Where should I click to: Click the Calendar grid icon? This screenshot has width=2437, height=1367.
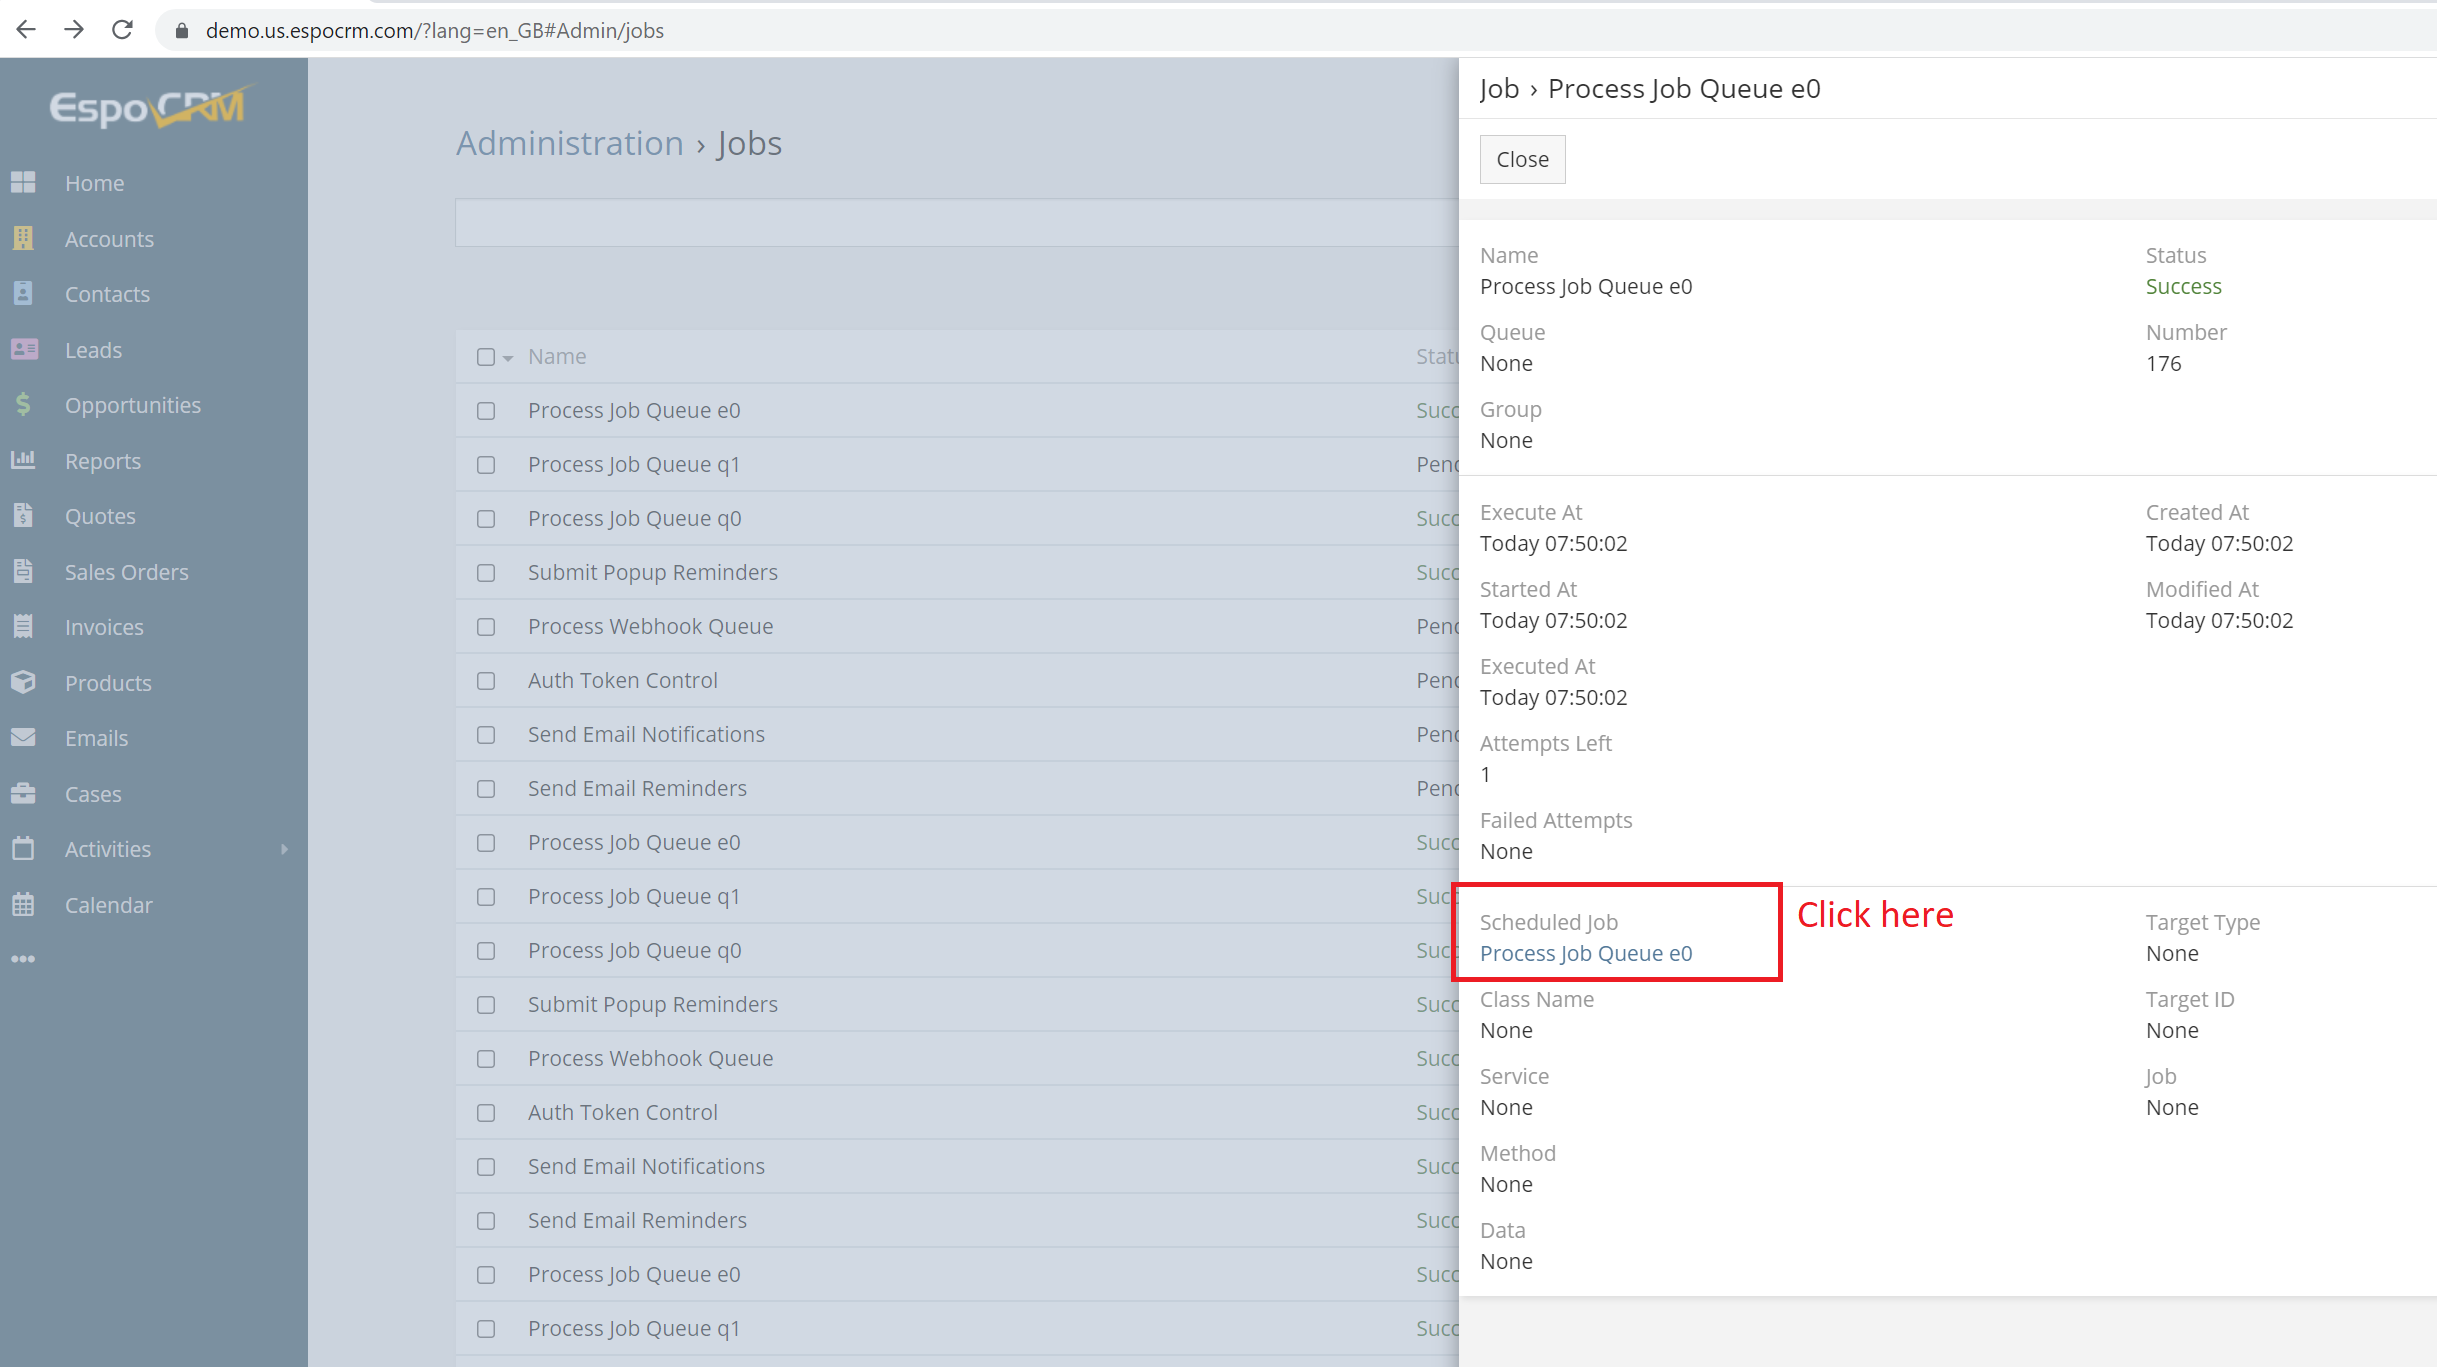point(23,904)
